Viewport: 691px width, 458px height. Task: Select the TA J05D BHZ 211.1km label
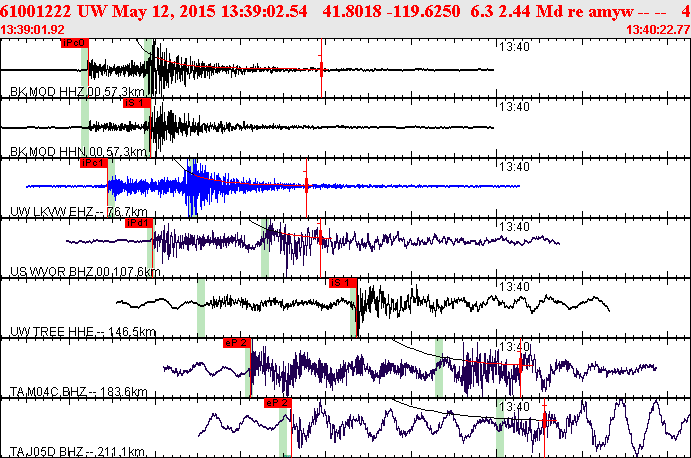[78, 451]
